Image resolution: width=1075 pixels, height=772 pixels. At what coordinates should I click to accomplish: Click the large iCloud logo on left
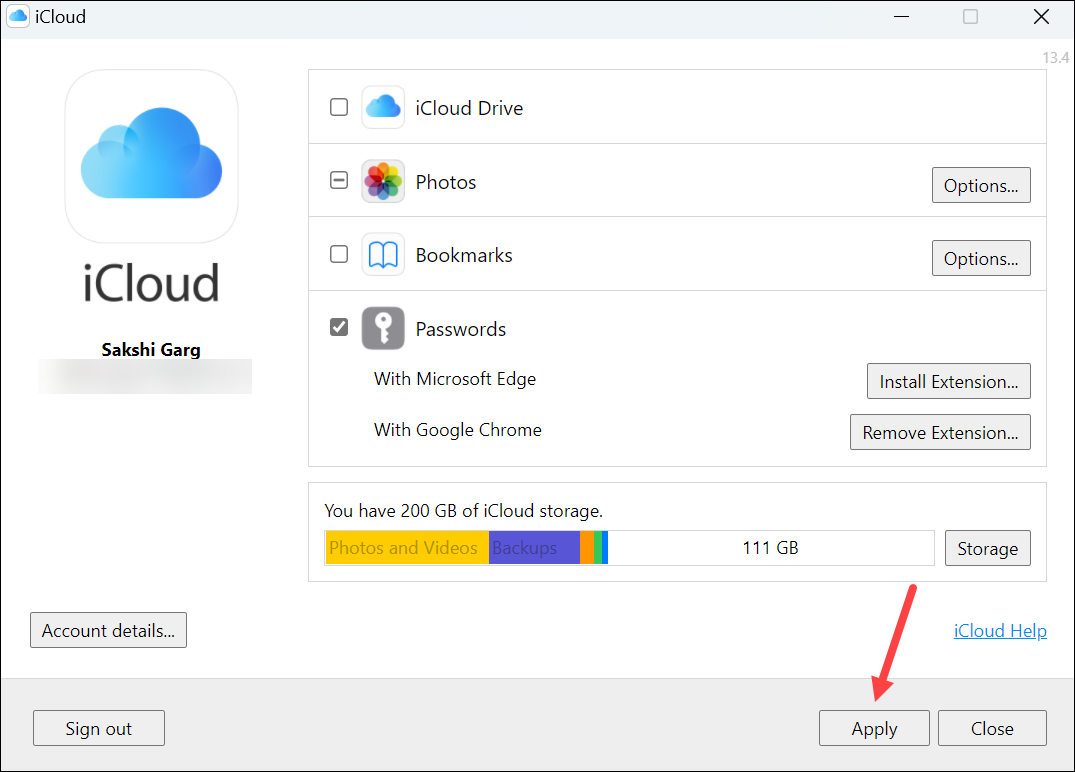pos(152,156)
